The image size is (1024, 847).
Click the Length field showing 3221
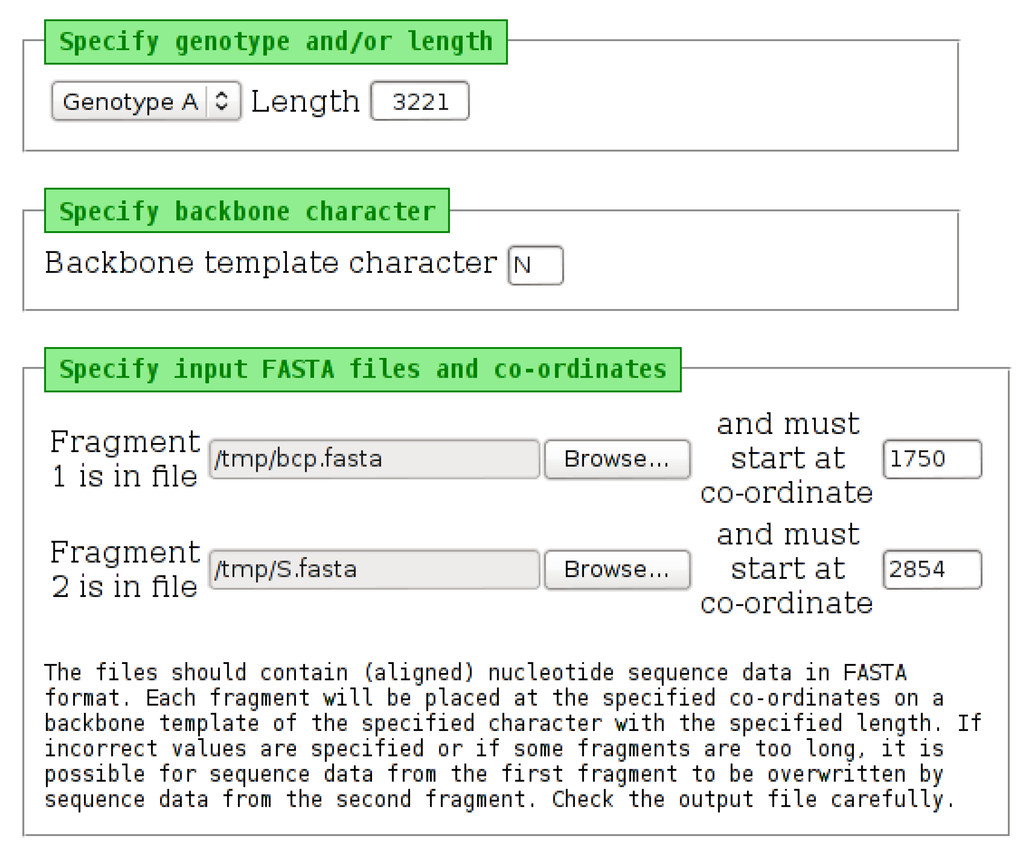tap(420, 102)
